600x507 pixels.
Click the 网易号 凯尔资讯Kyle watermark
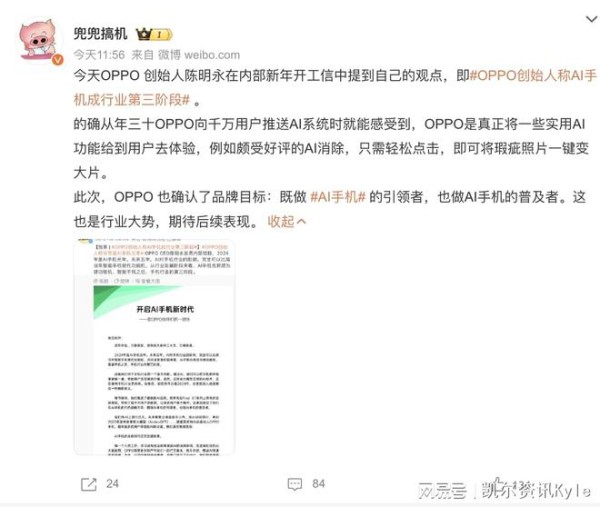pyautogui.click(x=504, y=490)
